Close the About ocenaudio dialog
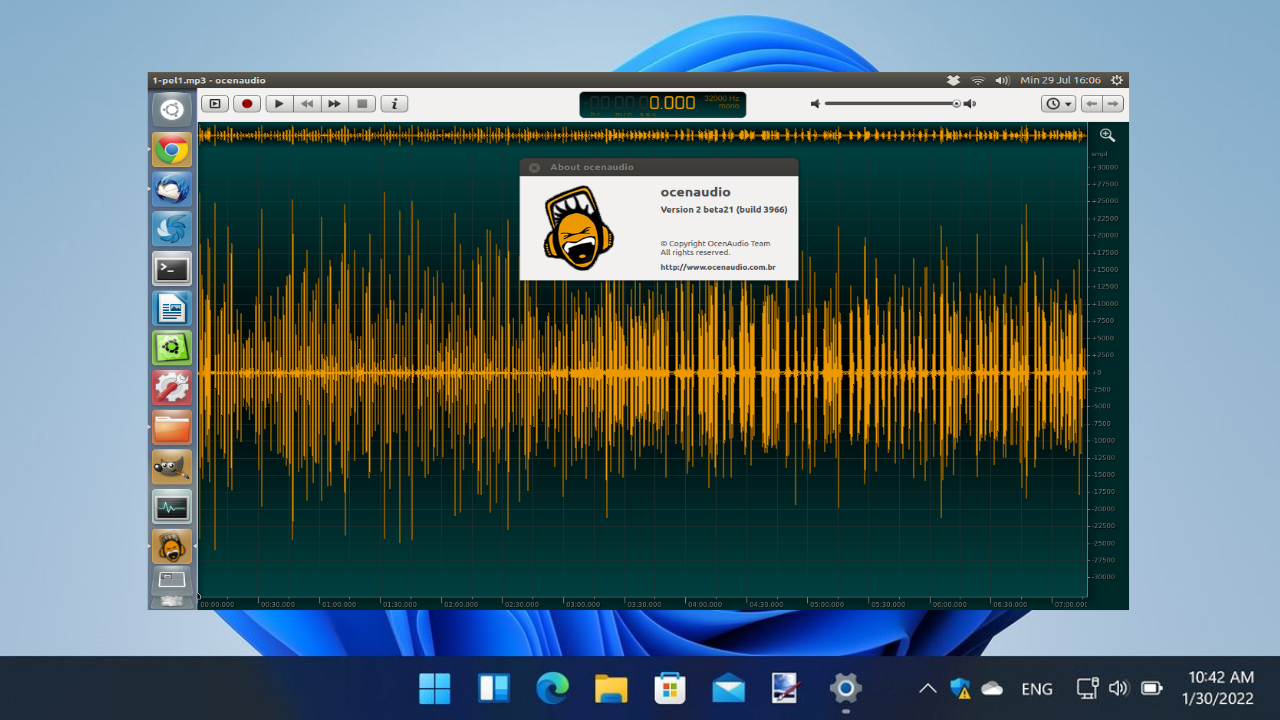 point(534,167)
